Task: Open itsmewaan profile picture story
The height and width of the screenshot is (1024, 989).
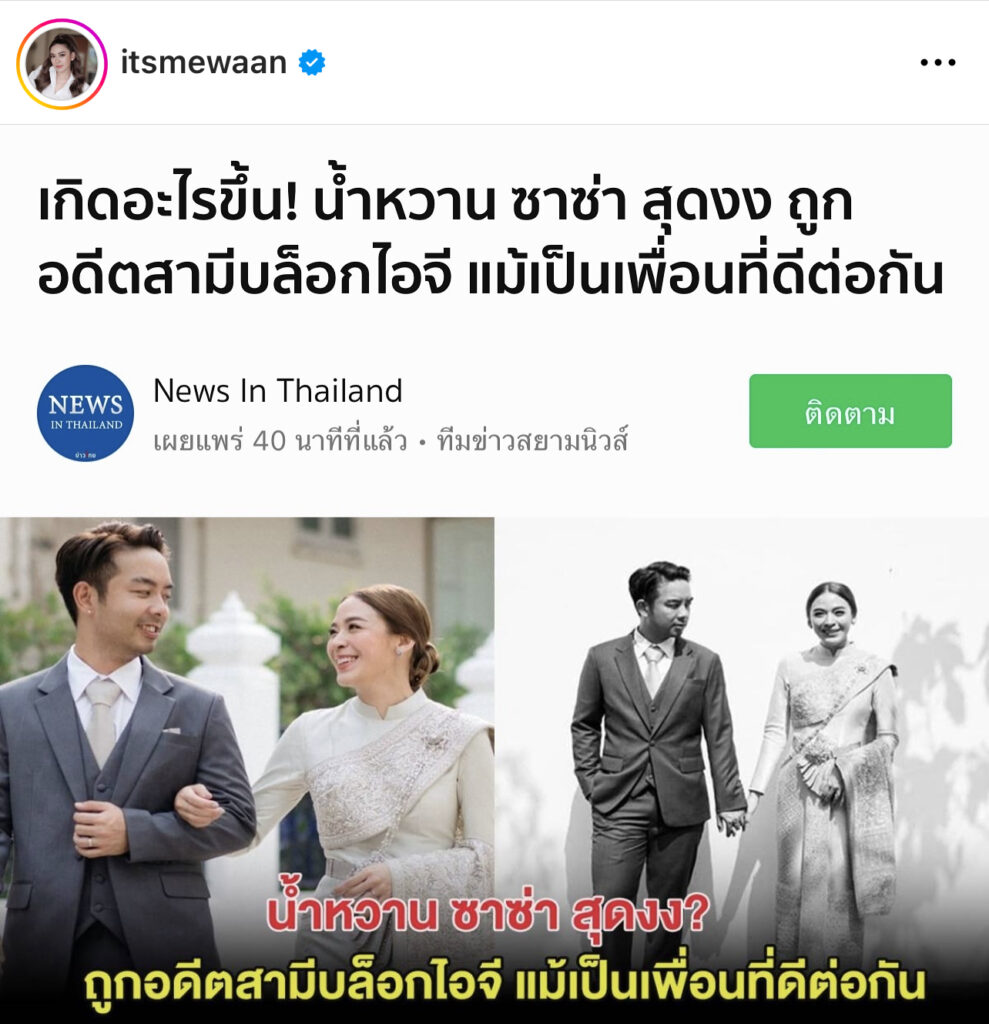Action: [61, 63]
